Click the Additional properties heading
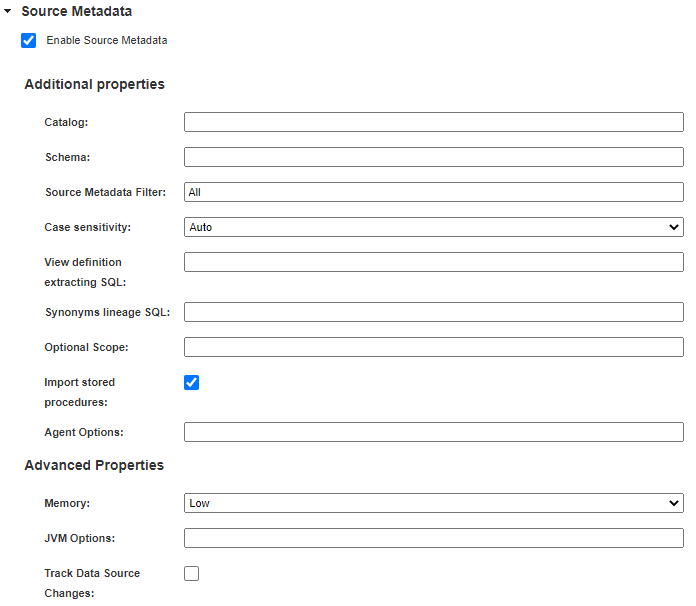696x606 pixels. [95, 84]
